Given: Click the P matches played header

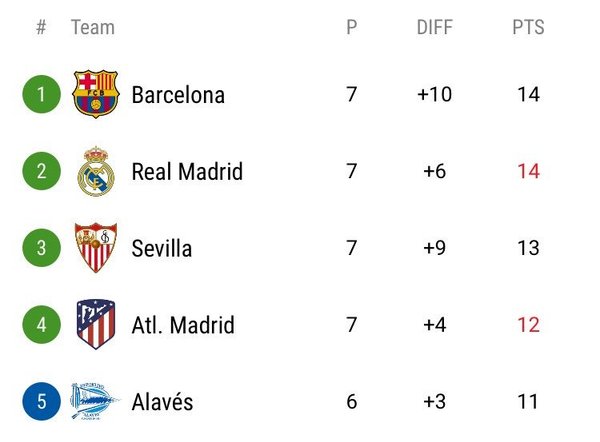Looking at the screenshot, I should pos(352,28).
